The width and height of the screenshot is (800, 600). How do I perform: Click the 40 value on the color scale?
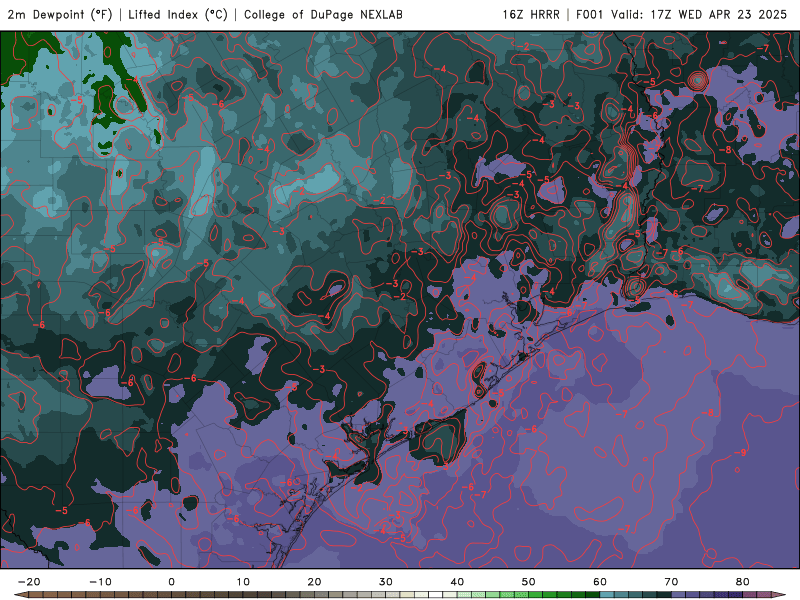click(x=457, y=582)
